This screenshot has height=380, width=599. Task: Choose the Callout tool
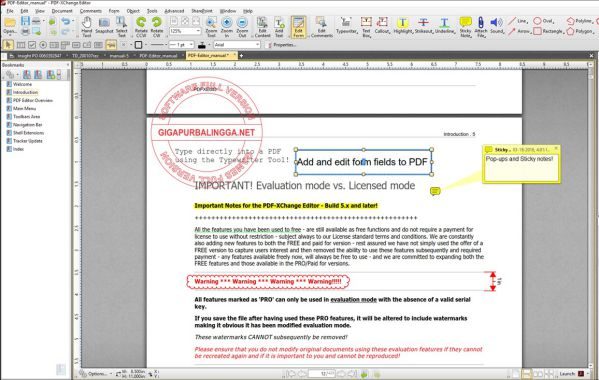(x=382, y=26)
